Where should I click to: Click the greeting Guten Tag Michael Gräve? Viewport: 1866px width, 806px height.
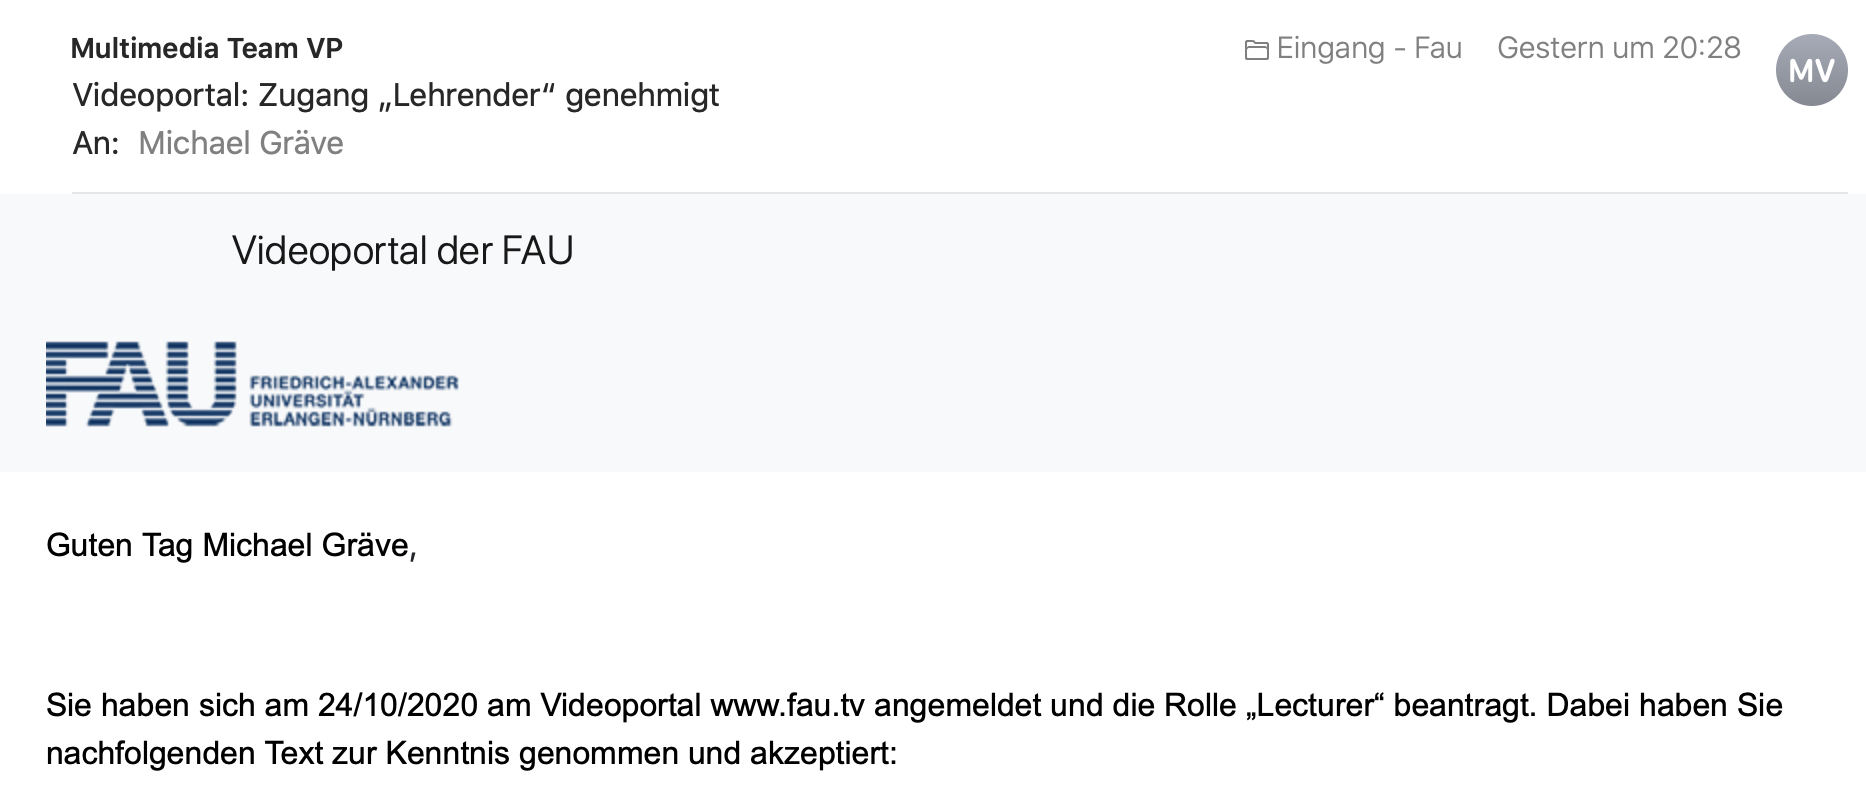click(231, 545)
